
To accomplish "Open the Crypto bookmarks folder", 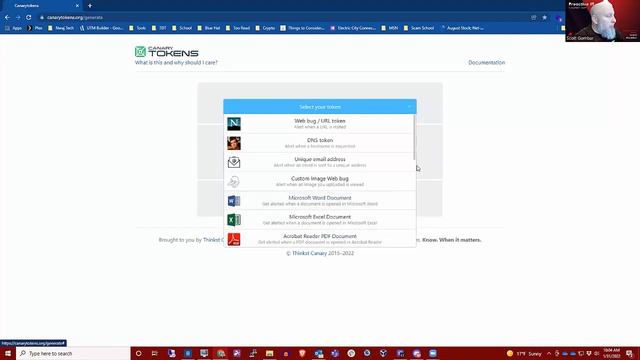I will (265, 28).
